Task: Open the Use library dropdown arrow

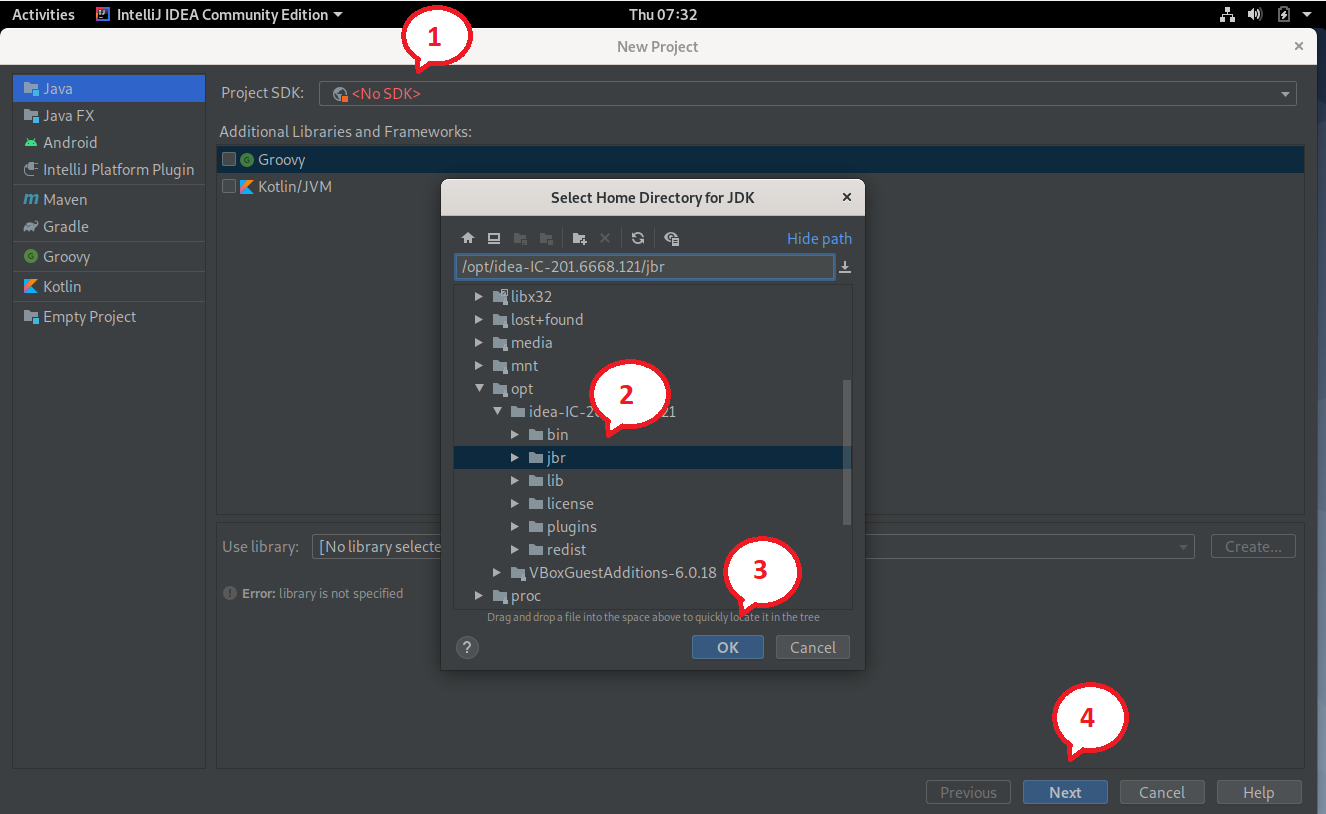Action: pyautogui.click(x=1184, y=547)
